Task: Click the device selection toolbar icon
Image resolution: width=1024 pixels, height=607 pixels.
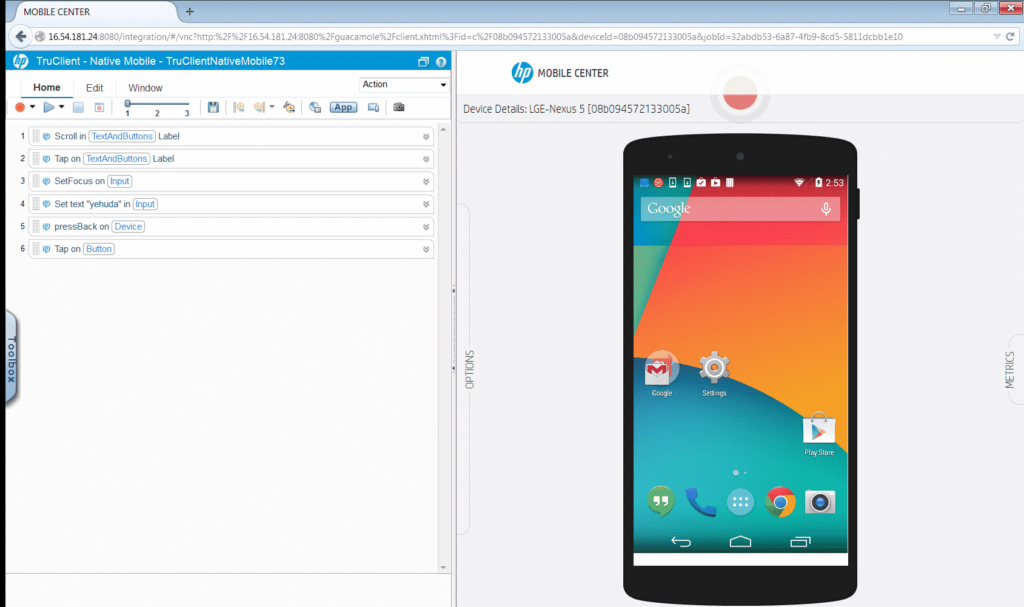Action: click(374, 107)
